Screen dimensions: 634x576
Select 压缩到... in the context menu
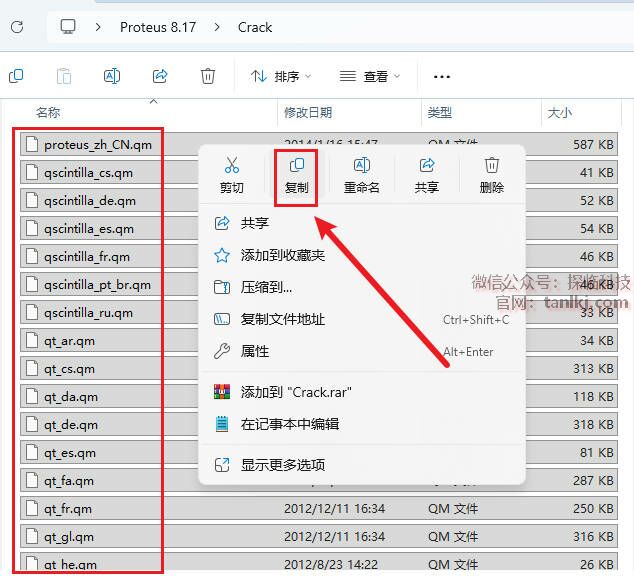(x=362, y=287)
